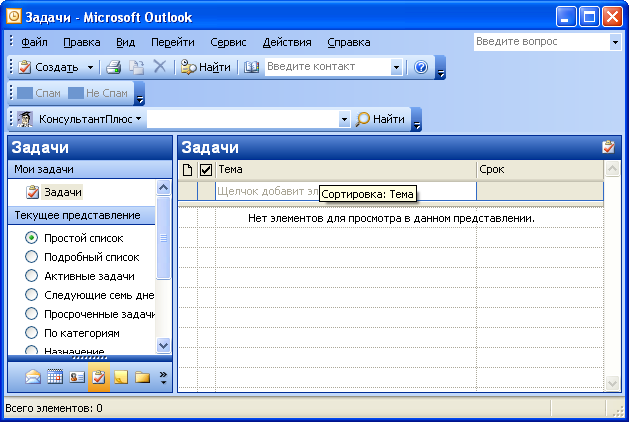Image resolution: width=629 pixels, height=422 pixels.
Task: Sort by the Complete checkmark column header
Action: tap(206, 170)
